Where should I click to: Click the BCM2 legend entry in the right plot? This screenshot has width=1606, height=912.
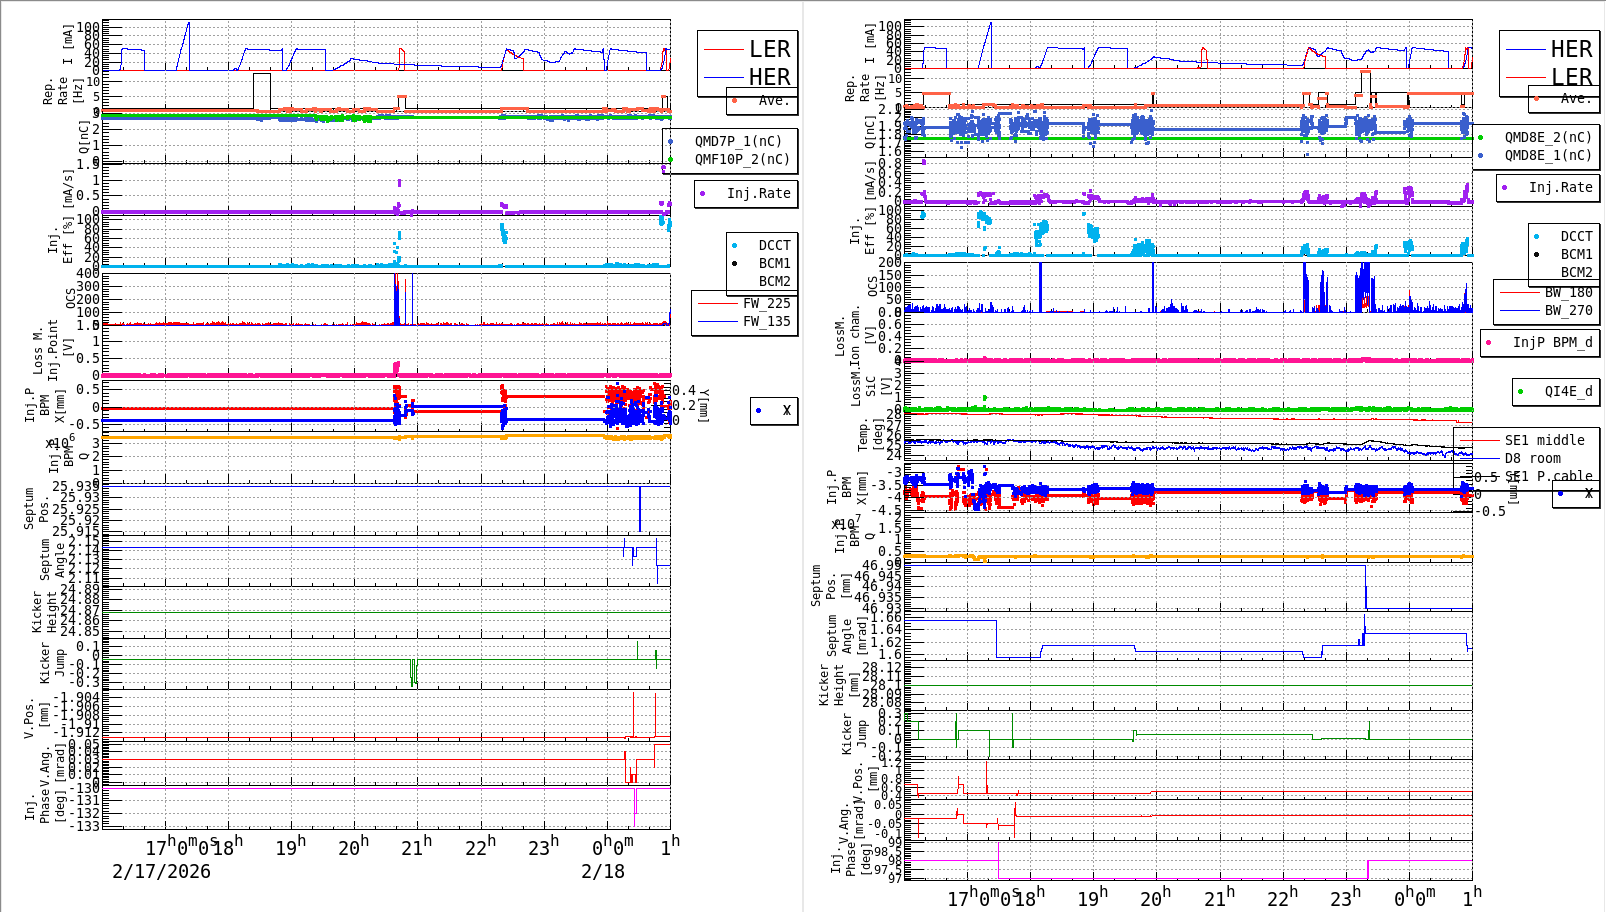click(1576, 273)
